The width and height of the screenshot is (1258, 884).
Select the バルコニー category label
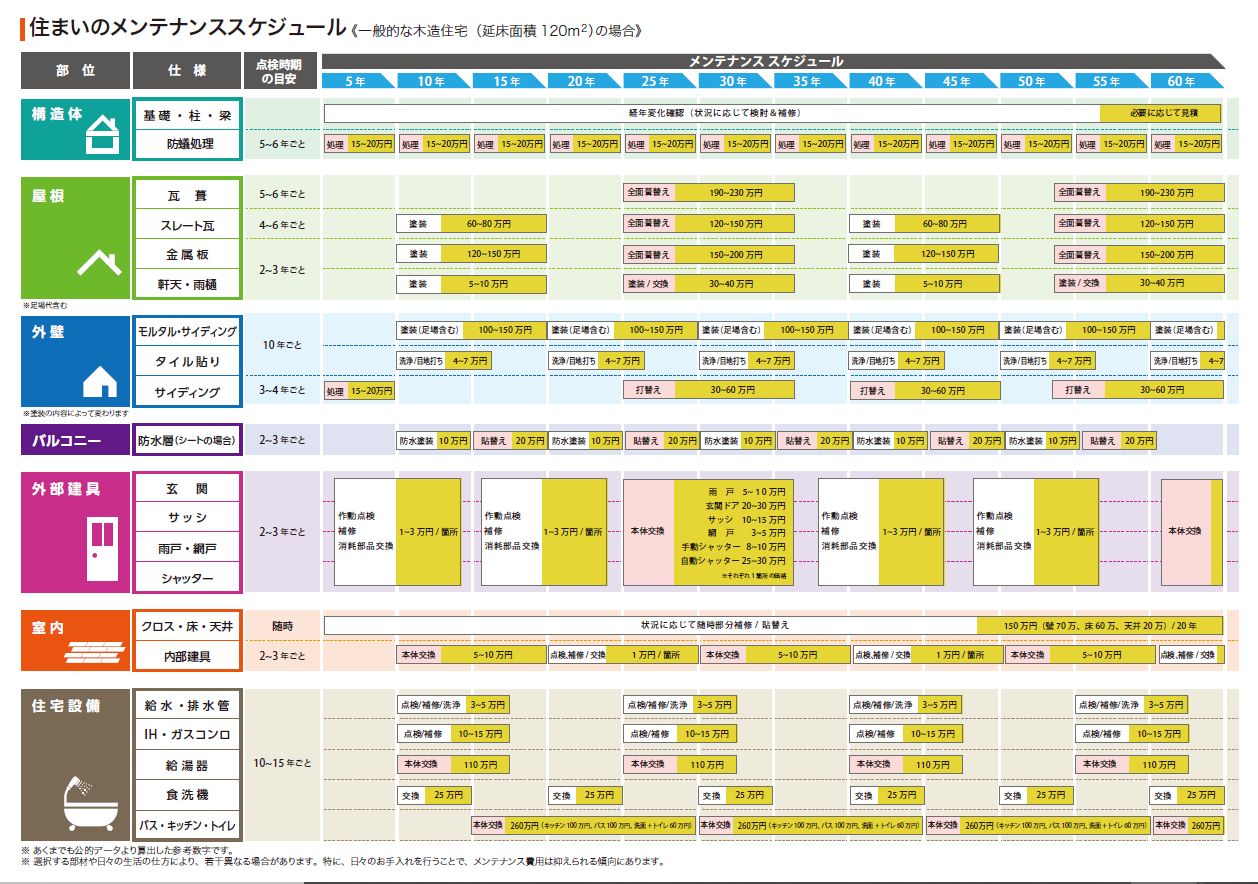point(76,440)
